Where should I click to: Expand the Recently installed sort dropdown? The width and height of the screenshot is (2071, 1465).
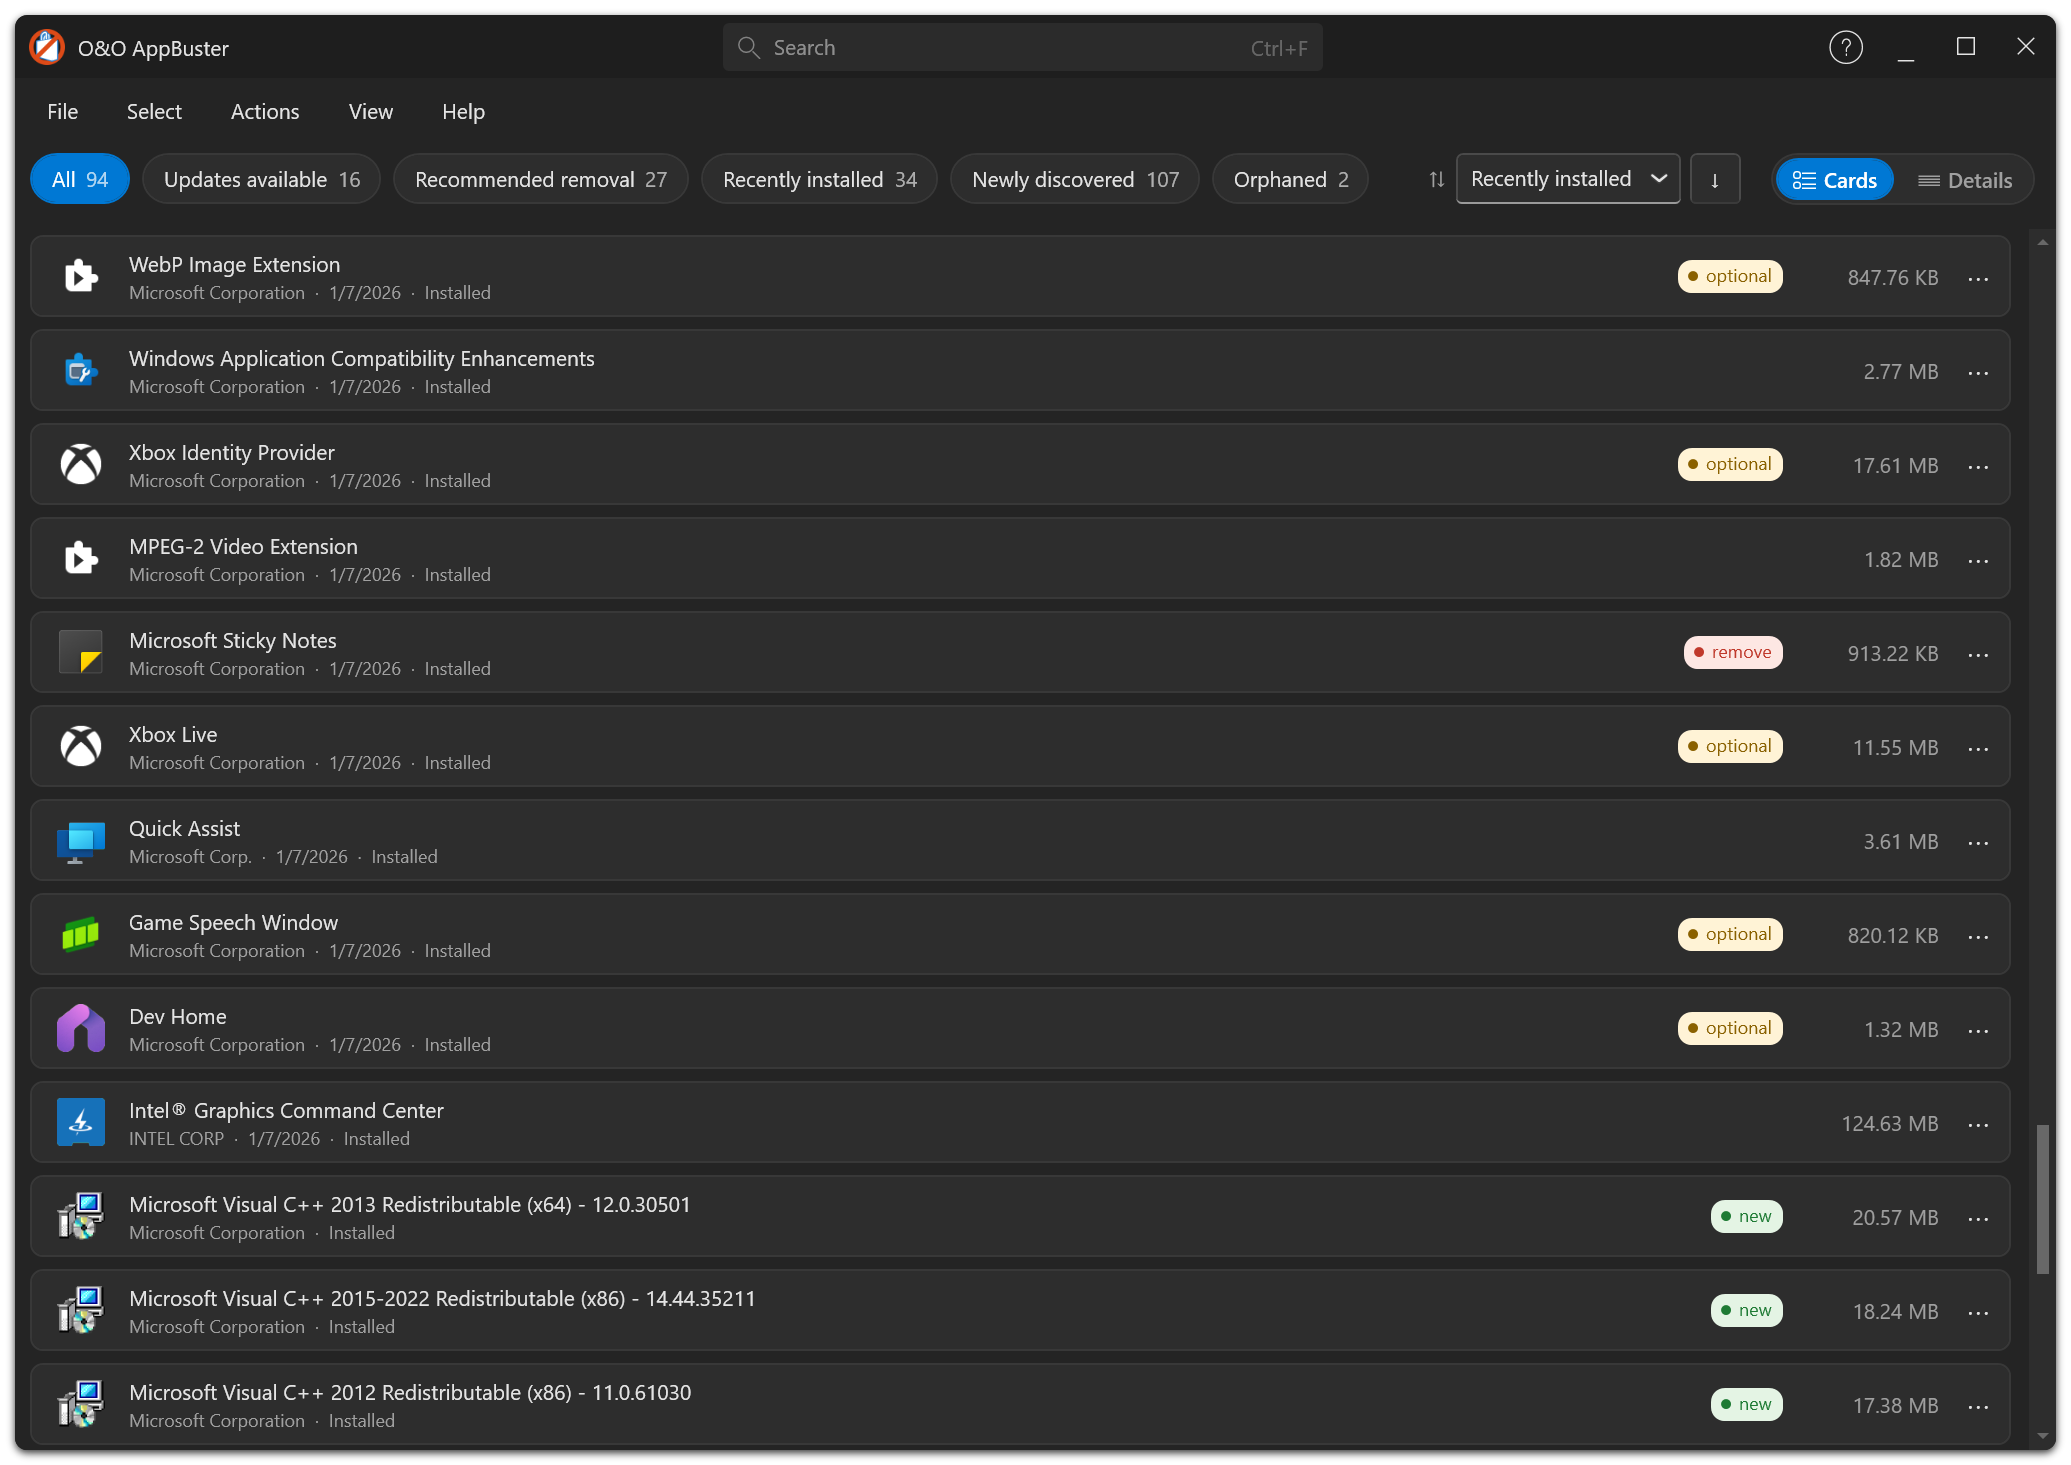point(1567,179)
